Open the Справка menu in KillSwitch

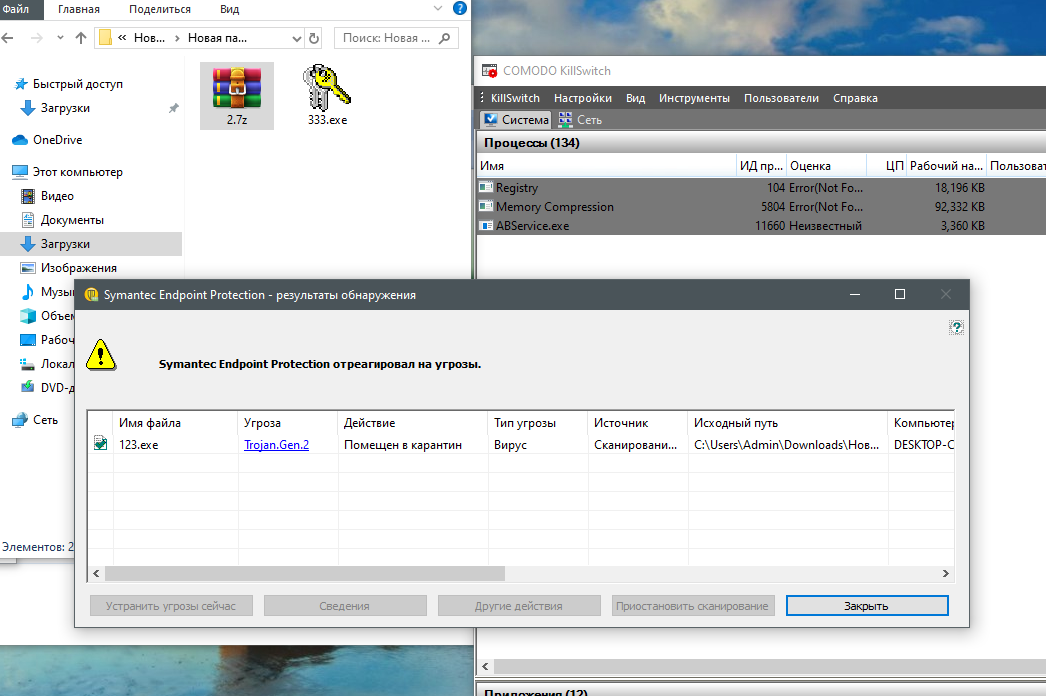tap(855, 98)
